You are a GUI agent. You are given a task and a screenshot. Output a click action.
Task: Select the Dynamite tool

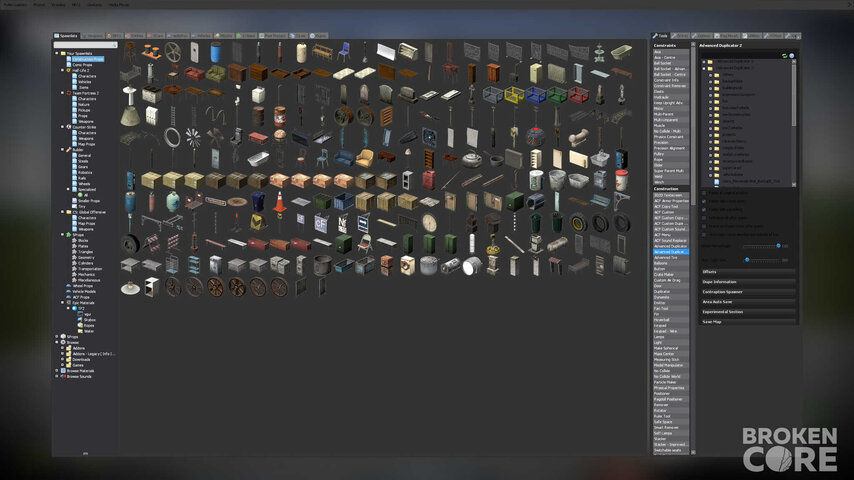click(671, 297)
